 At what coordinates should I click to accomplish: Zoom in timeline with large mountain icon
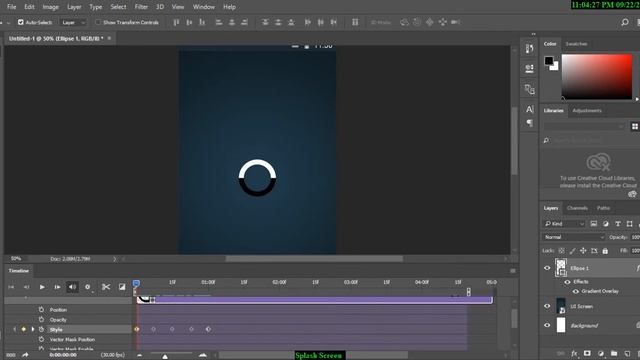[202, 355]
